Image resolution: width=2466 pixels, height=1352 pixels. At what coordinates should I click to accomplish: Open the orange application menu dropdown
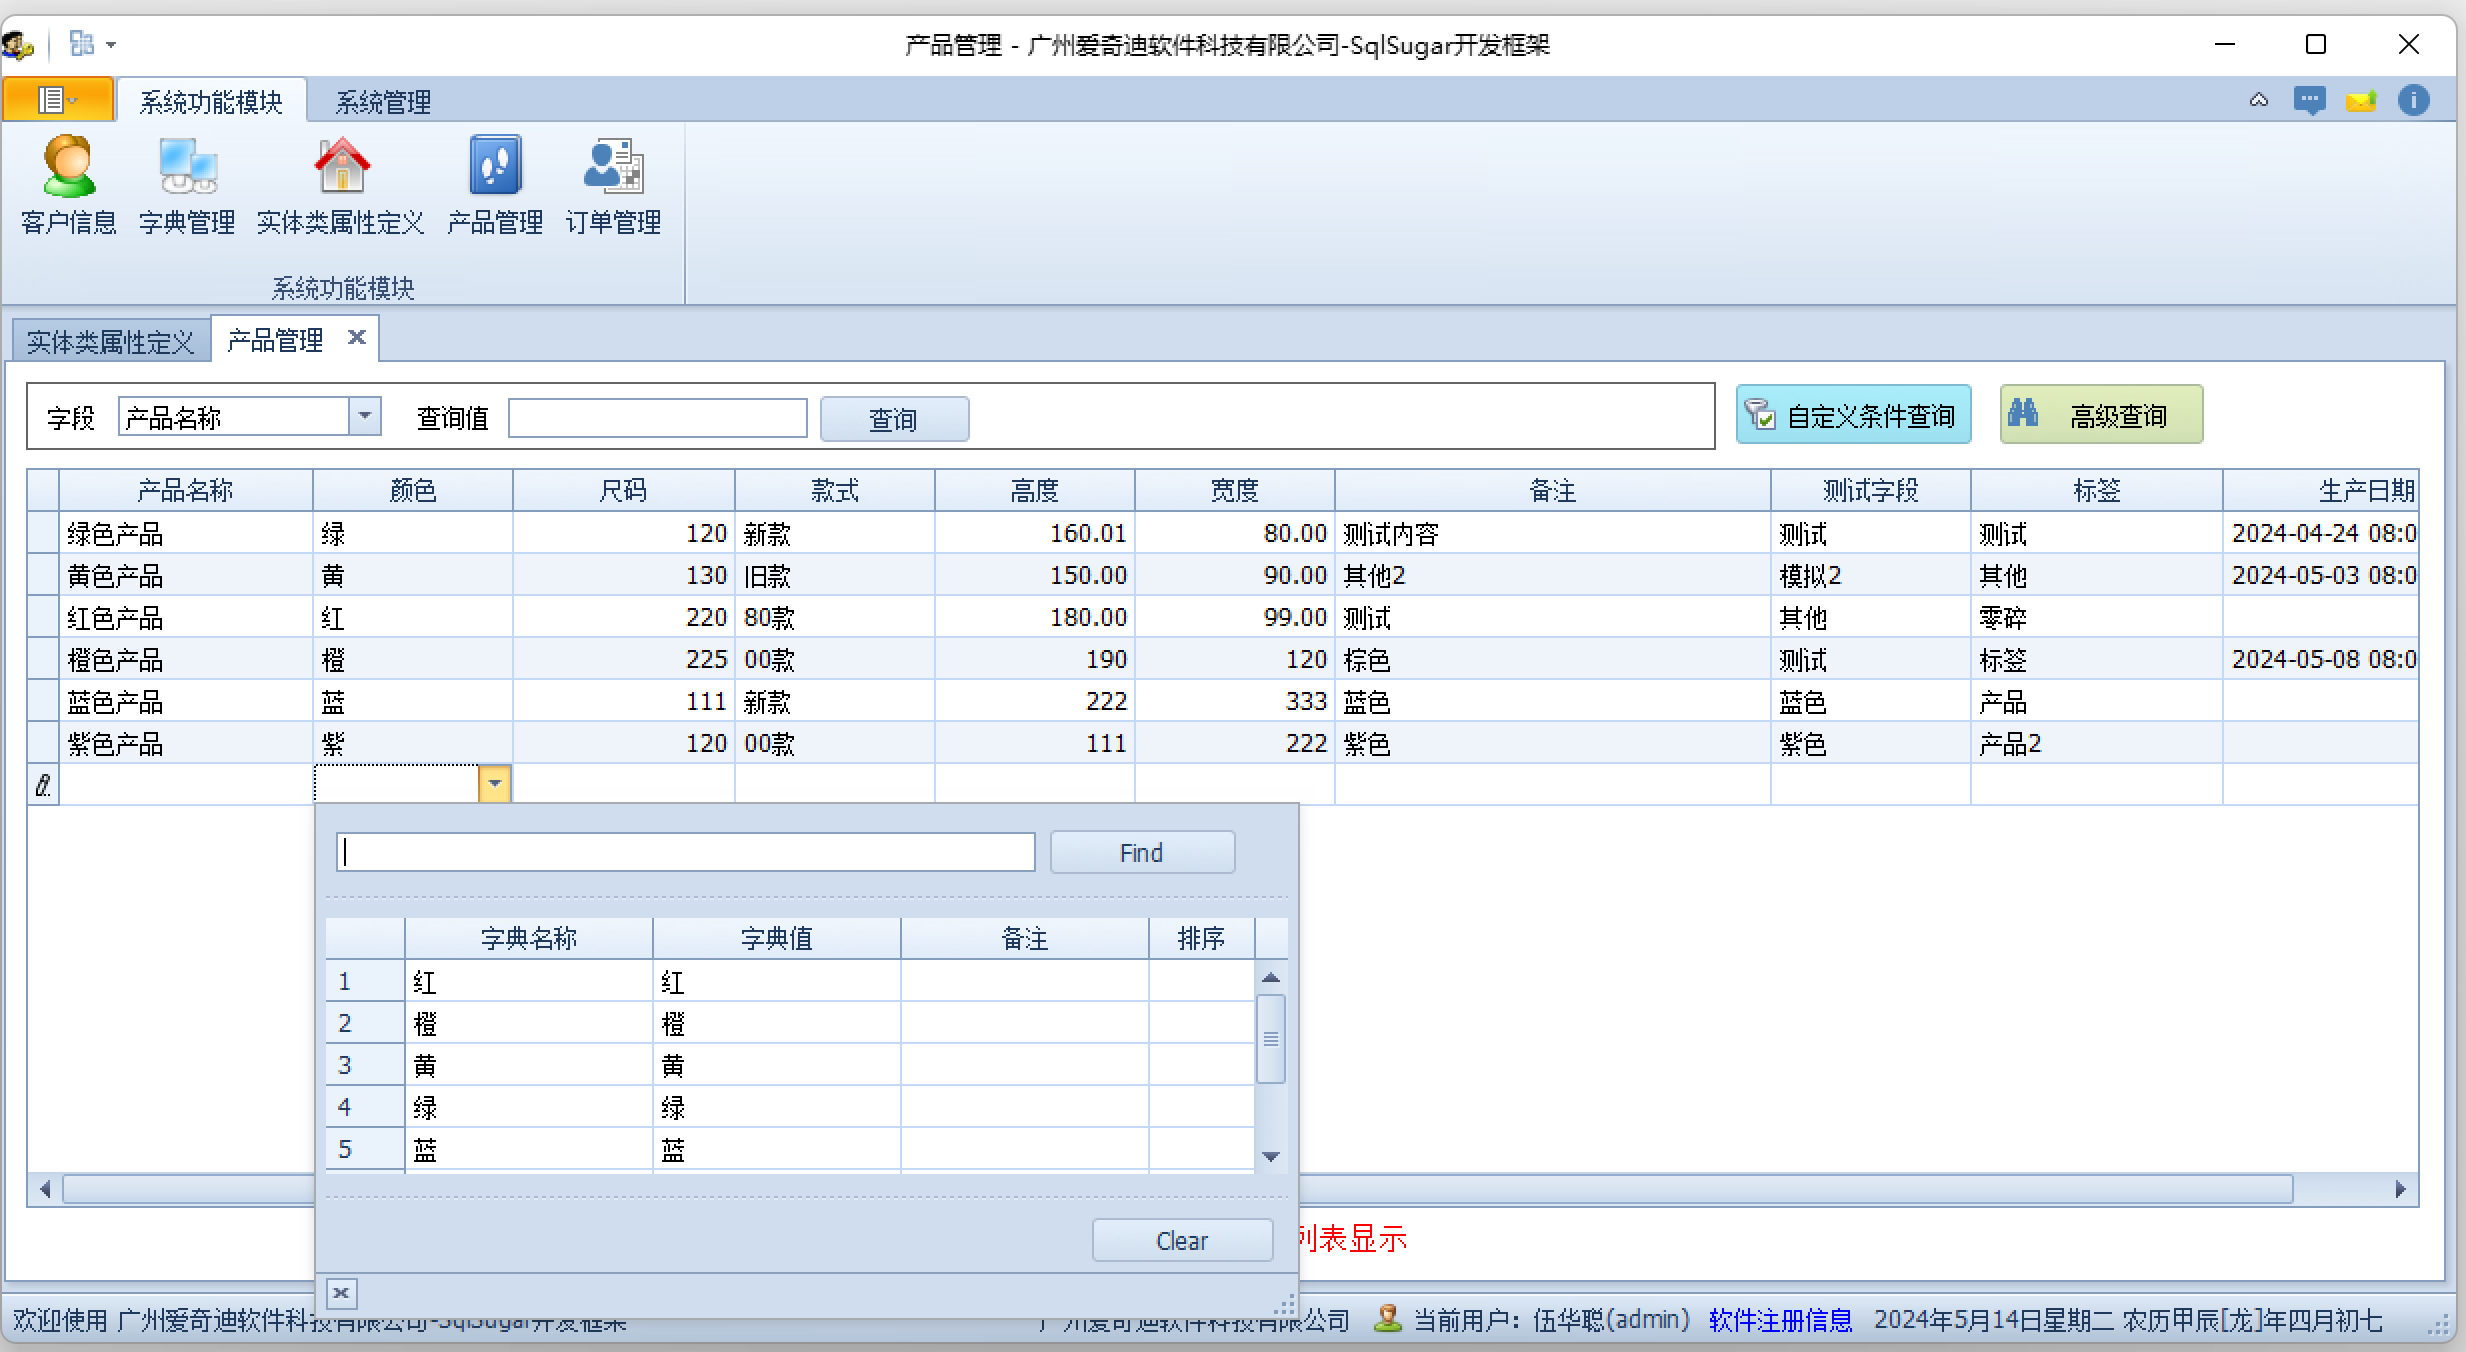tap(57, 101)
